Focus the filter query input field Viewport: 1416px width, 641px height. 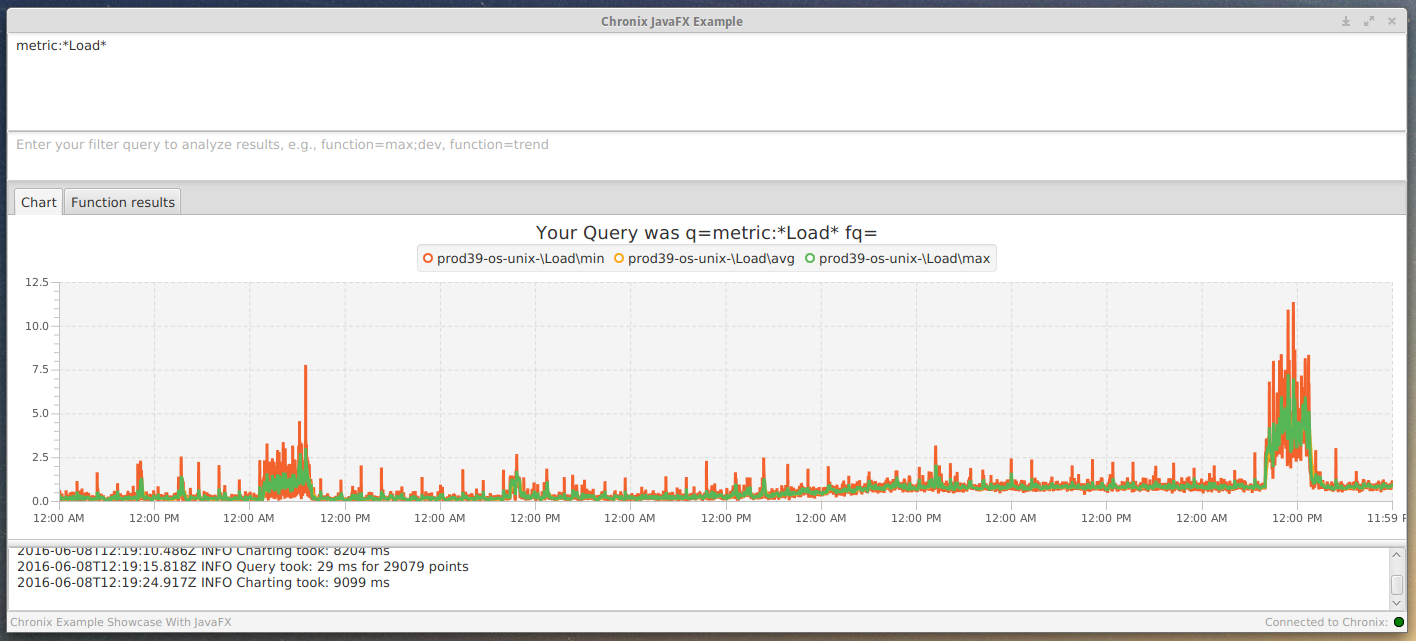click(x=707, y=155)
